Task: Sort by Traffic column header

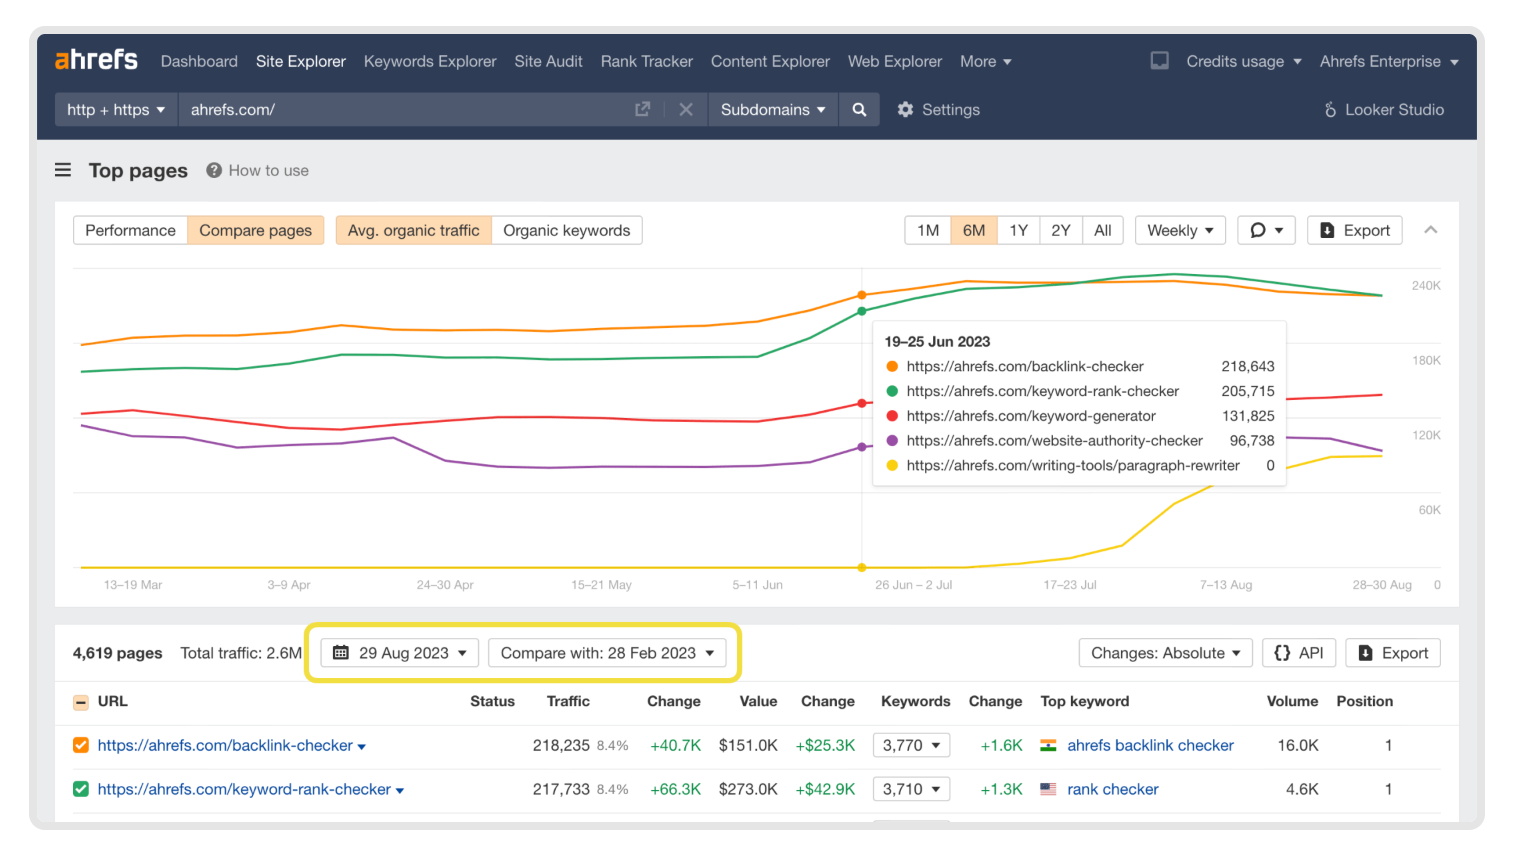Action: (x=568, y=701)
